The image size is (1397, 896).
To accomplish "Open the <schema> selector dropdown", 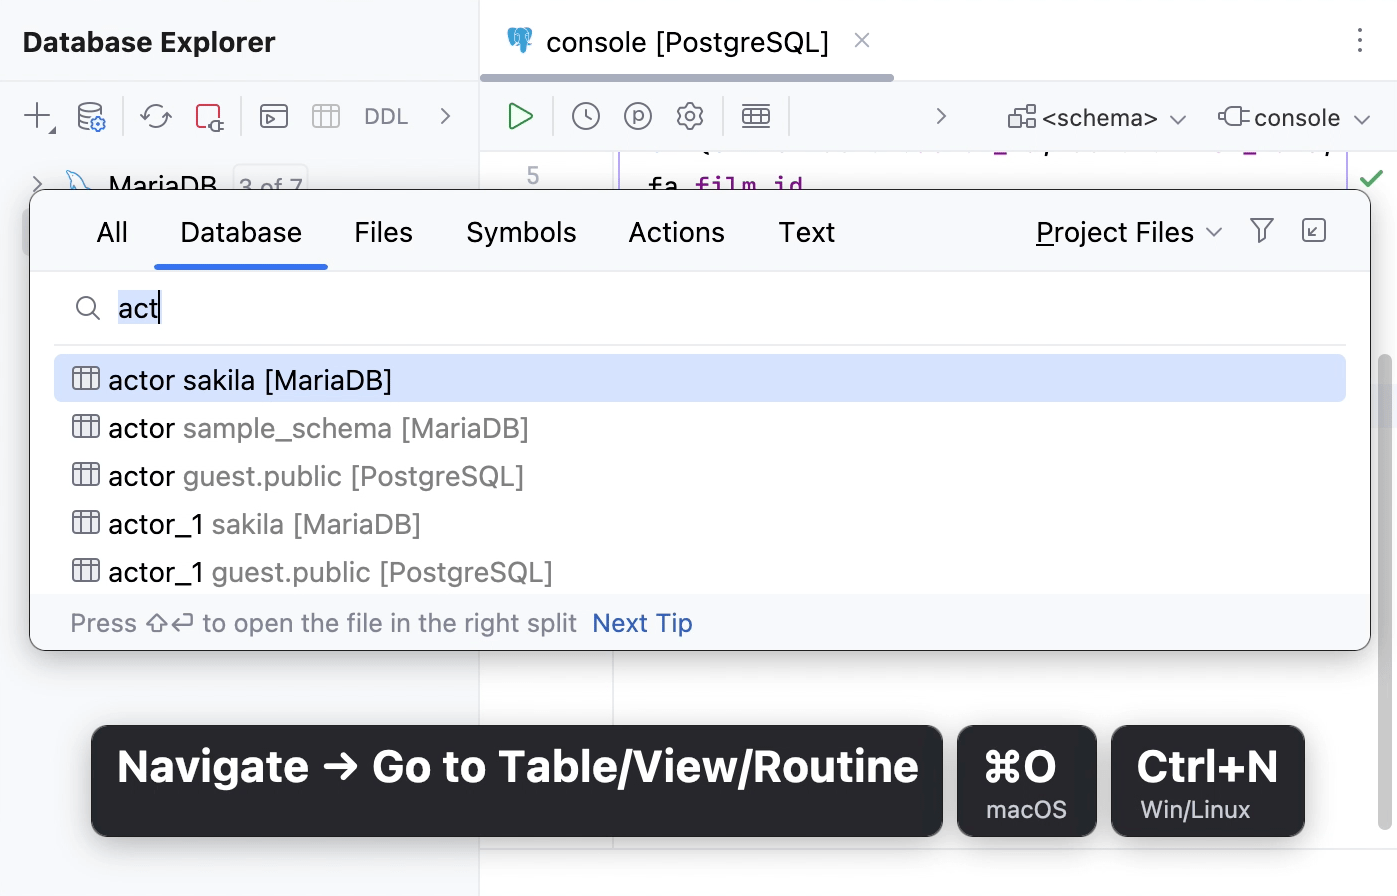I will (x=1097, y=118).
